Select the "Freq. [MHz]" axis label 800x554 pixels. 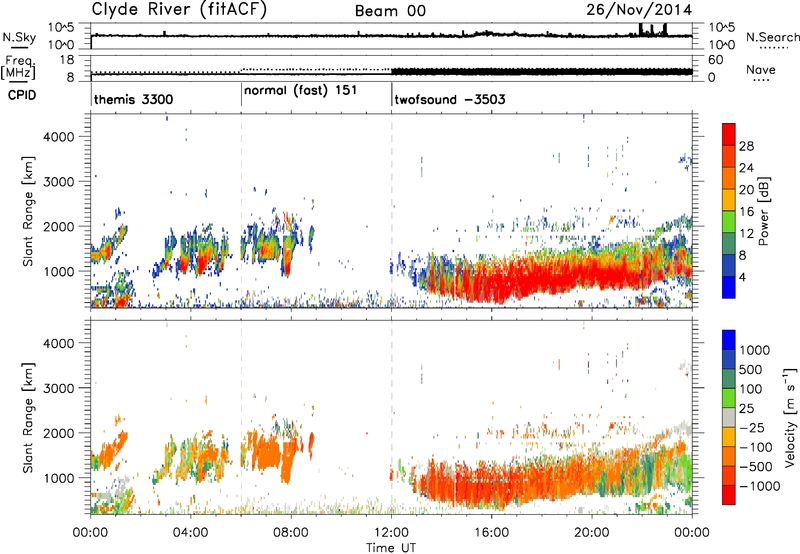[18, 67]
